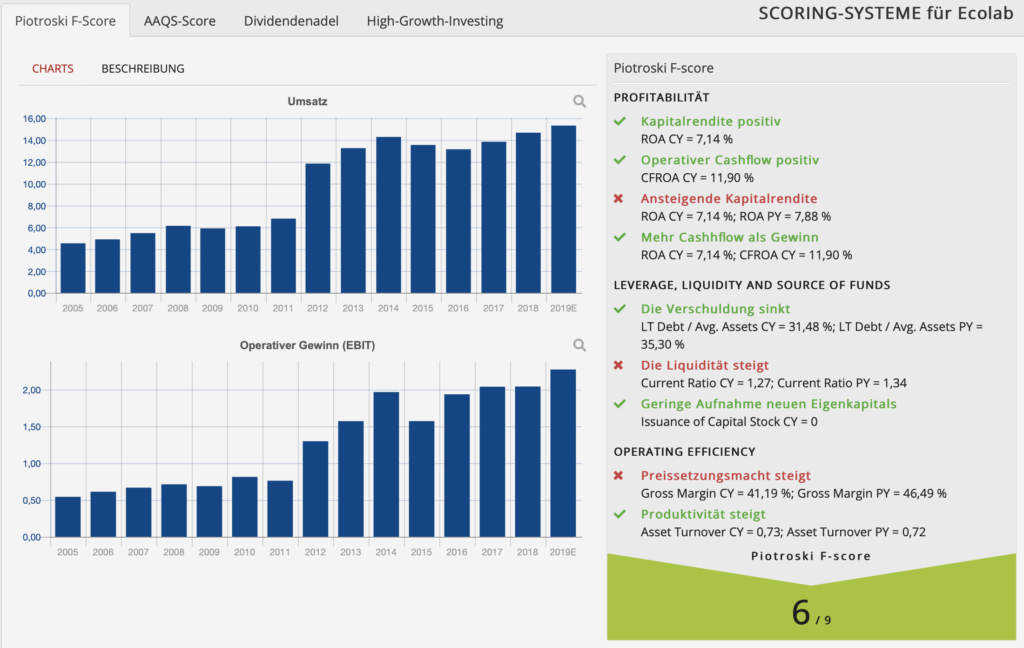The image size is (1024, 648).
Task: Click the 'Piotroski F-score' panel title
Action: (x=664, y=68)
